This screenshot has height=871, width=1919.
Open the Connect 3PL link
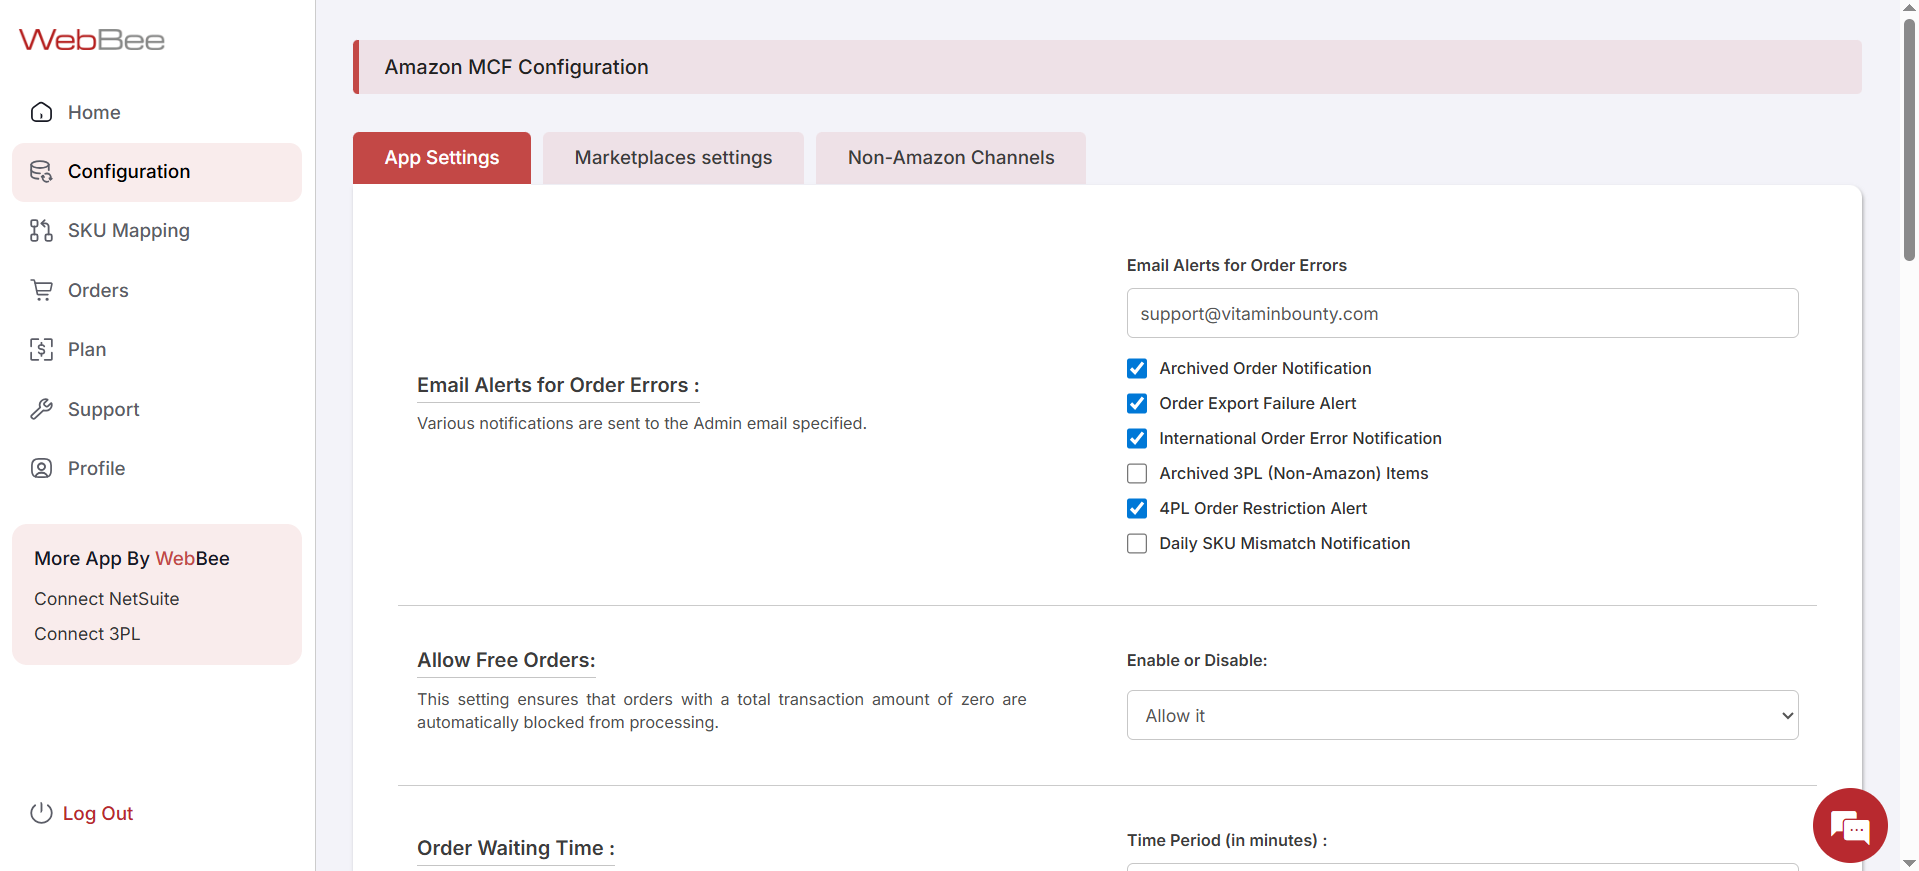coord(87,634)
